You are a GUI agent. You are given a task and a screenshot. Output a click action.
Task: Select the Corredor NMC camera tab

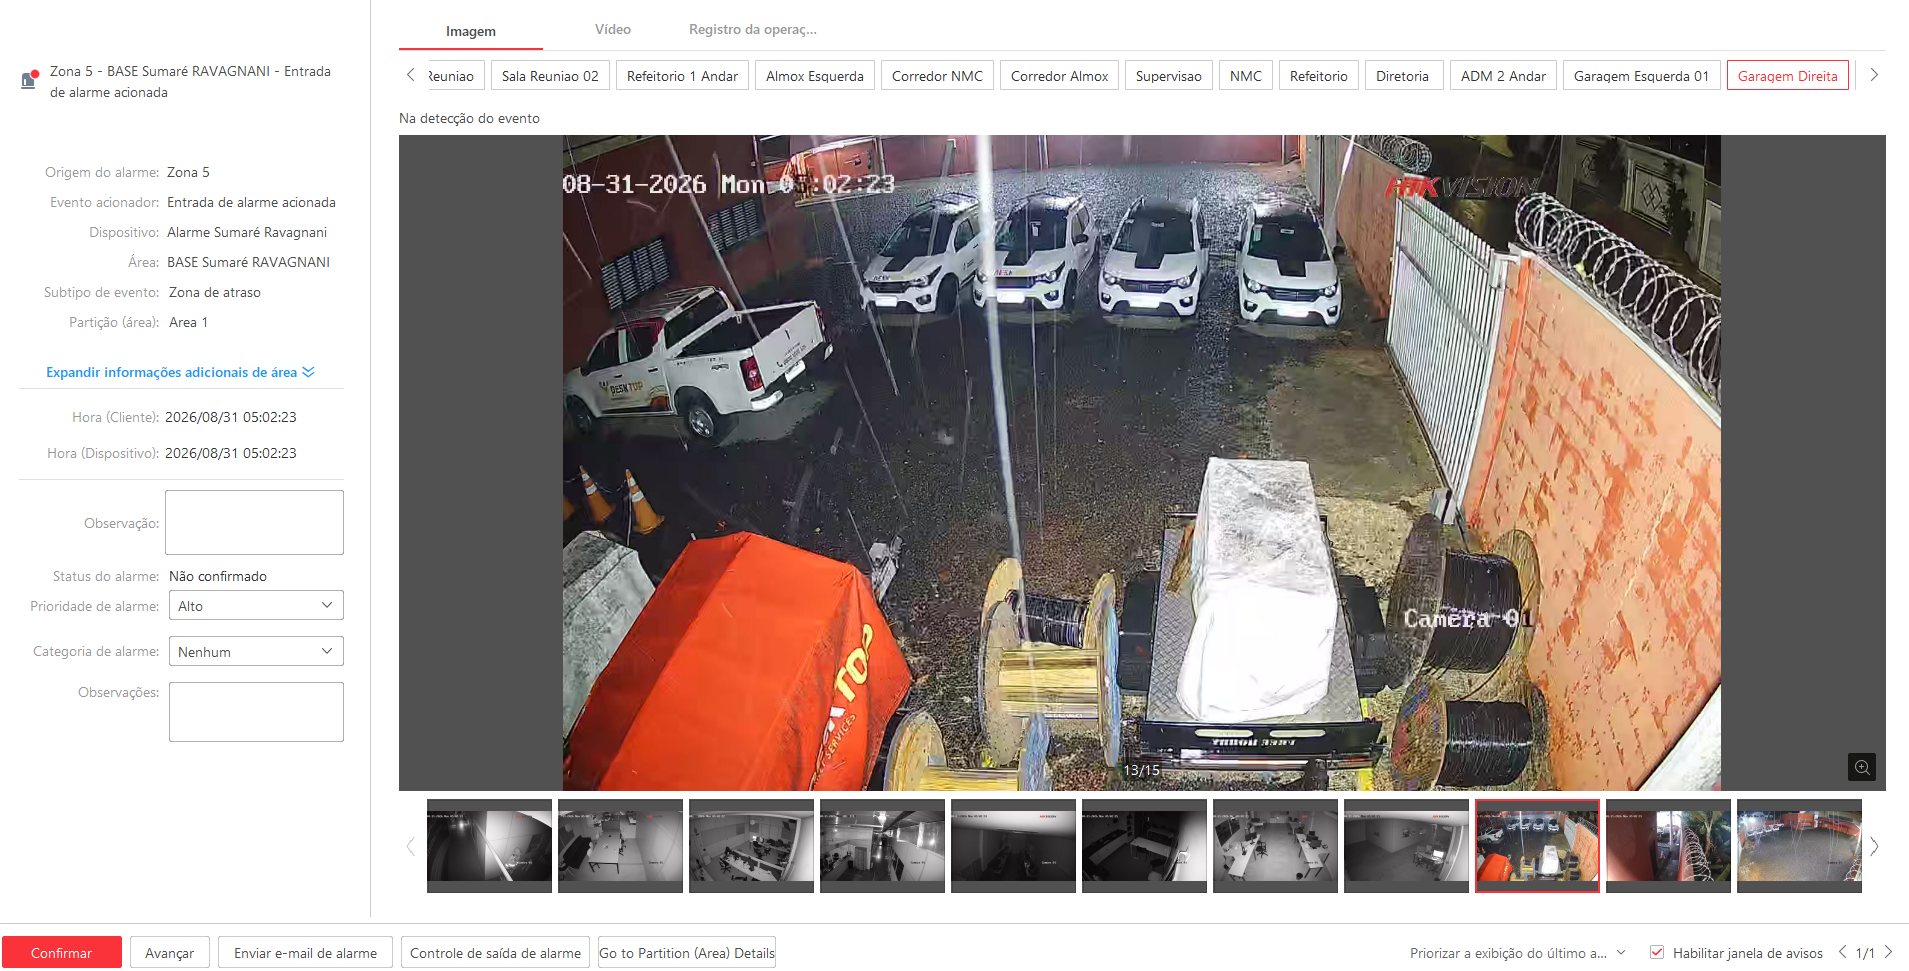[x=937, y=76]
